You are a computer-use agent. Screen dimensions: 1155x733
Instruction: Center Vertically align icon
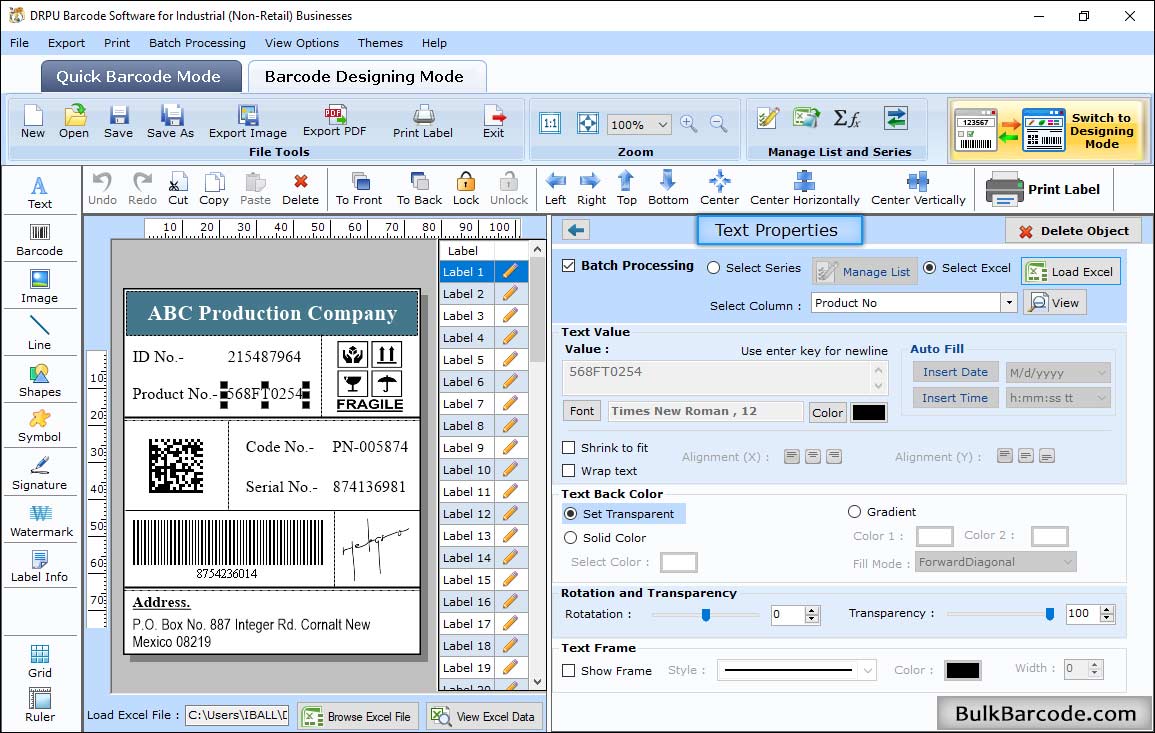918,189
